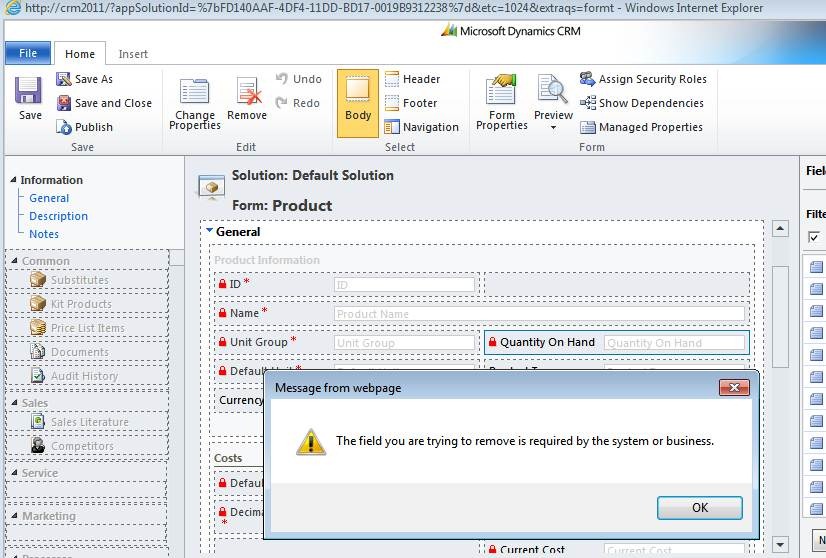
Task: Go to the General link
Action: [x=49, y=198]
